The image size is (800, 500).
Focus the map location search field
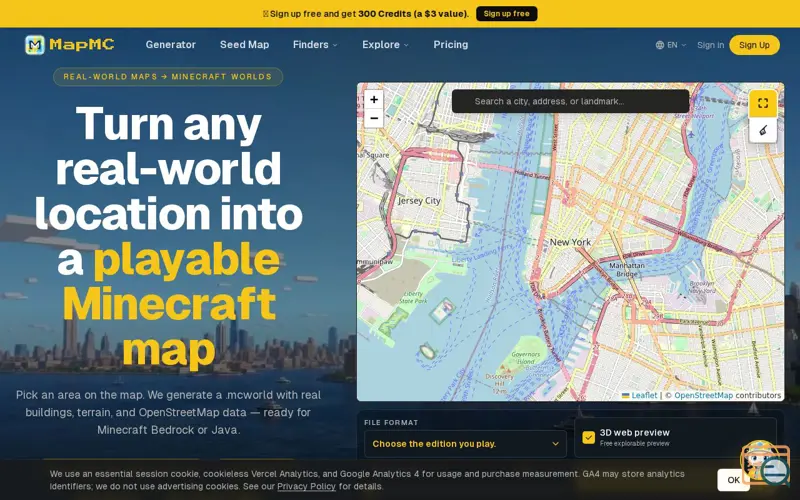570,101
